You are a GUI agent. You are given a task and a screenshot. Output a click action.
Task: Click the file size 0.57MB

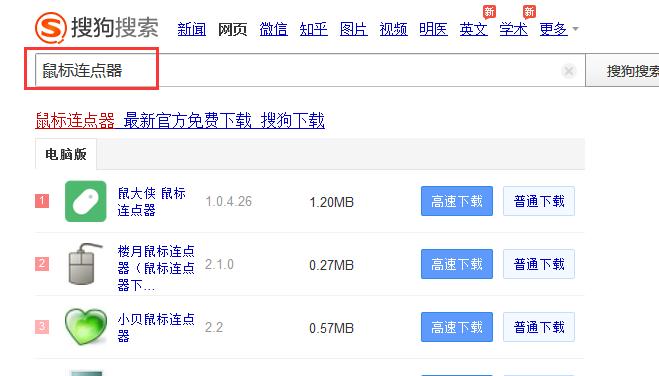tap(332, 328)
